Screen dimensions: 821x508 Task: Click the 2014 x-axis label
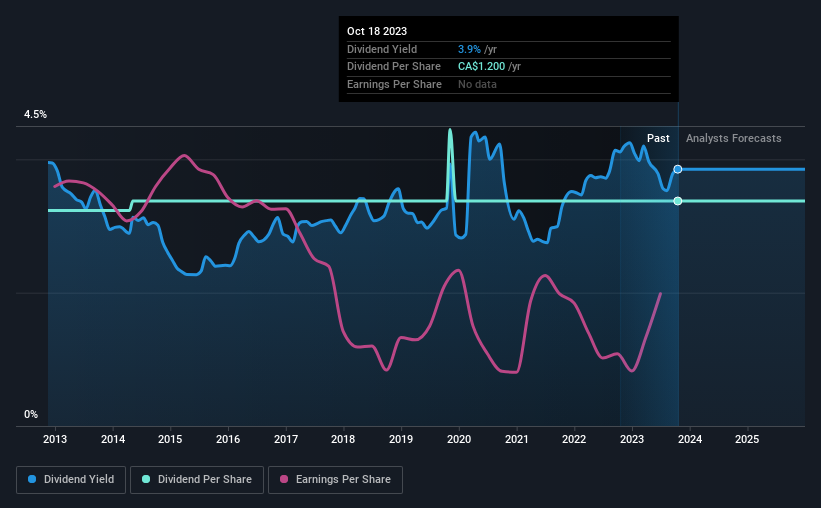pyautogui.click(x=113, y=439)
